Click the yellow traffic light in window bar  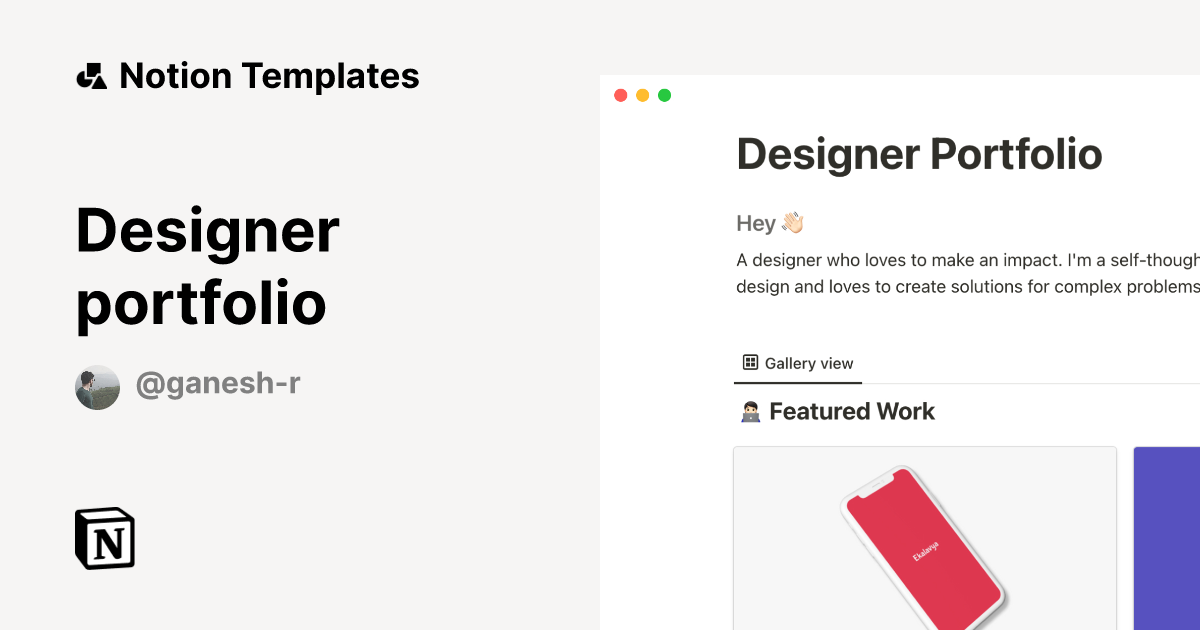[x=643, y=94]
